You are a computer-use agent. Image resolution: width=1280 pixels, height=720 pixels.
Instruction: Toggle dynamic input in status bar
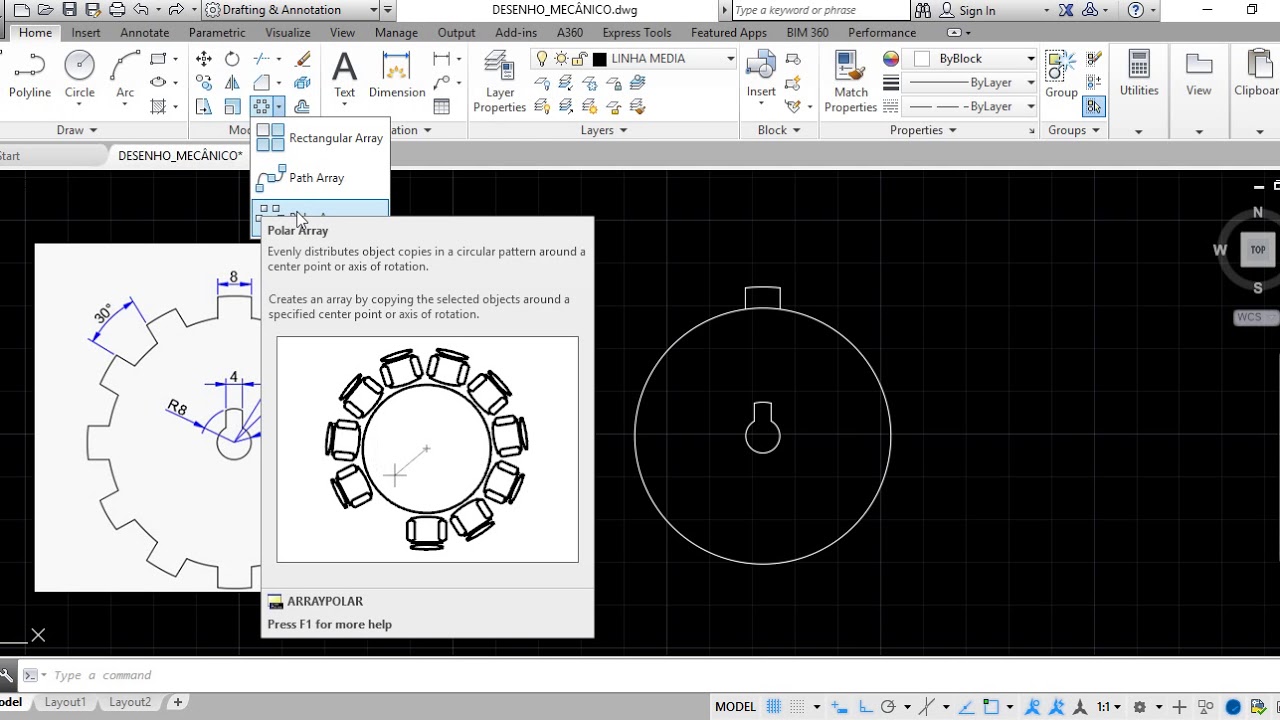840,707
